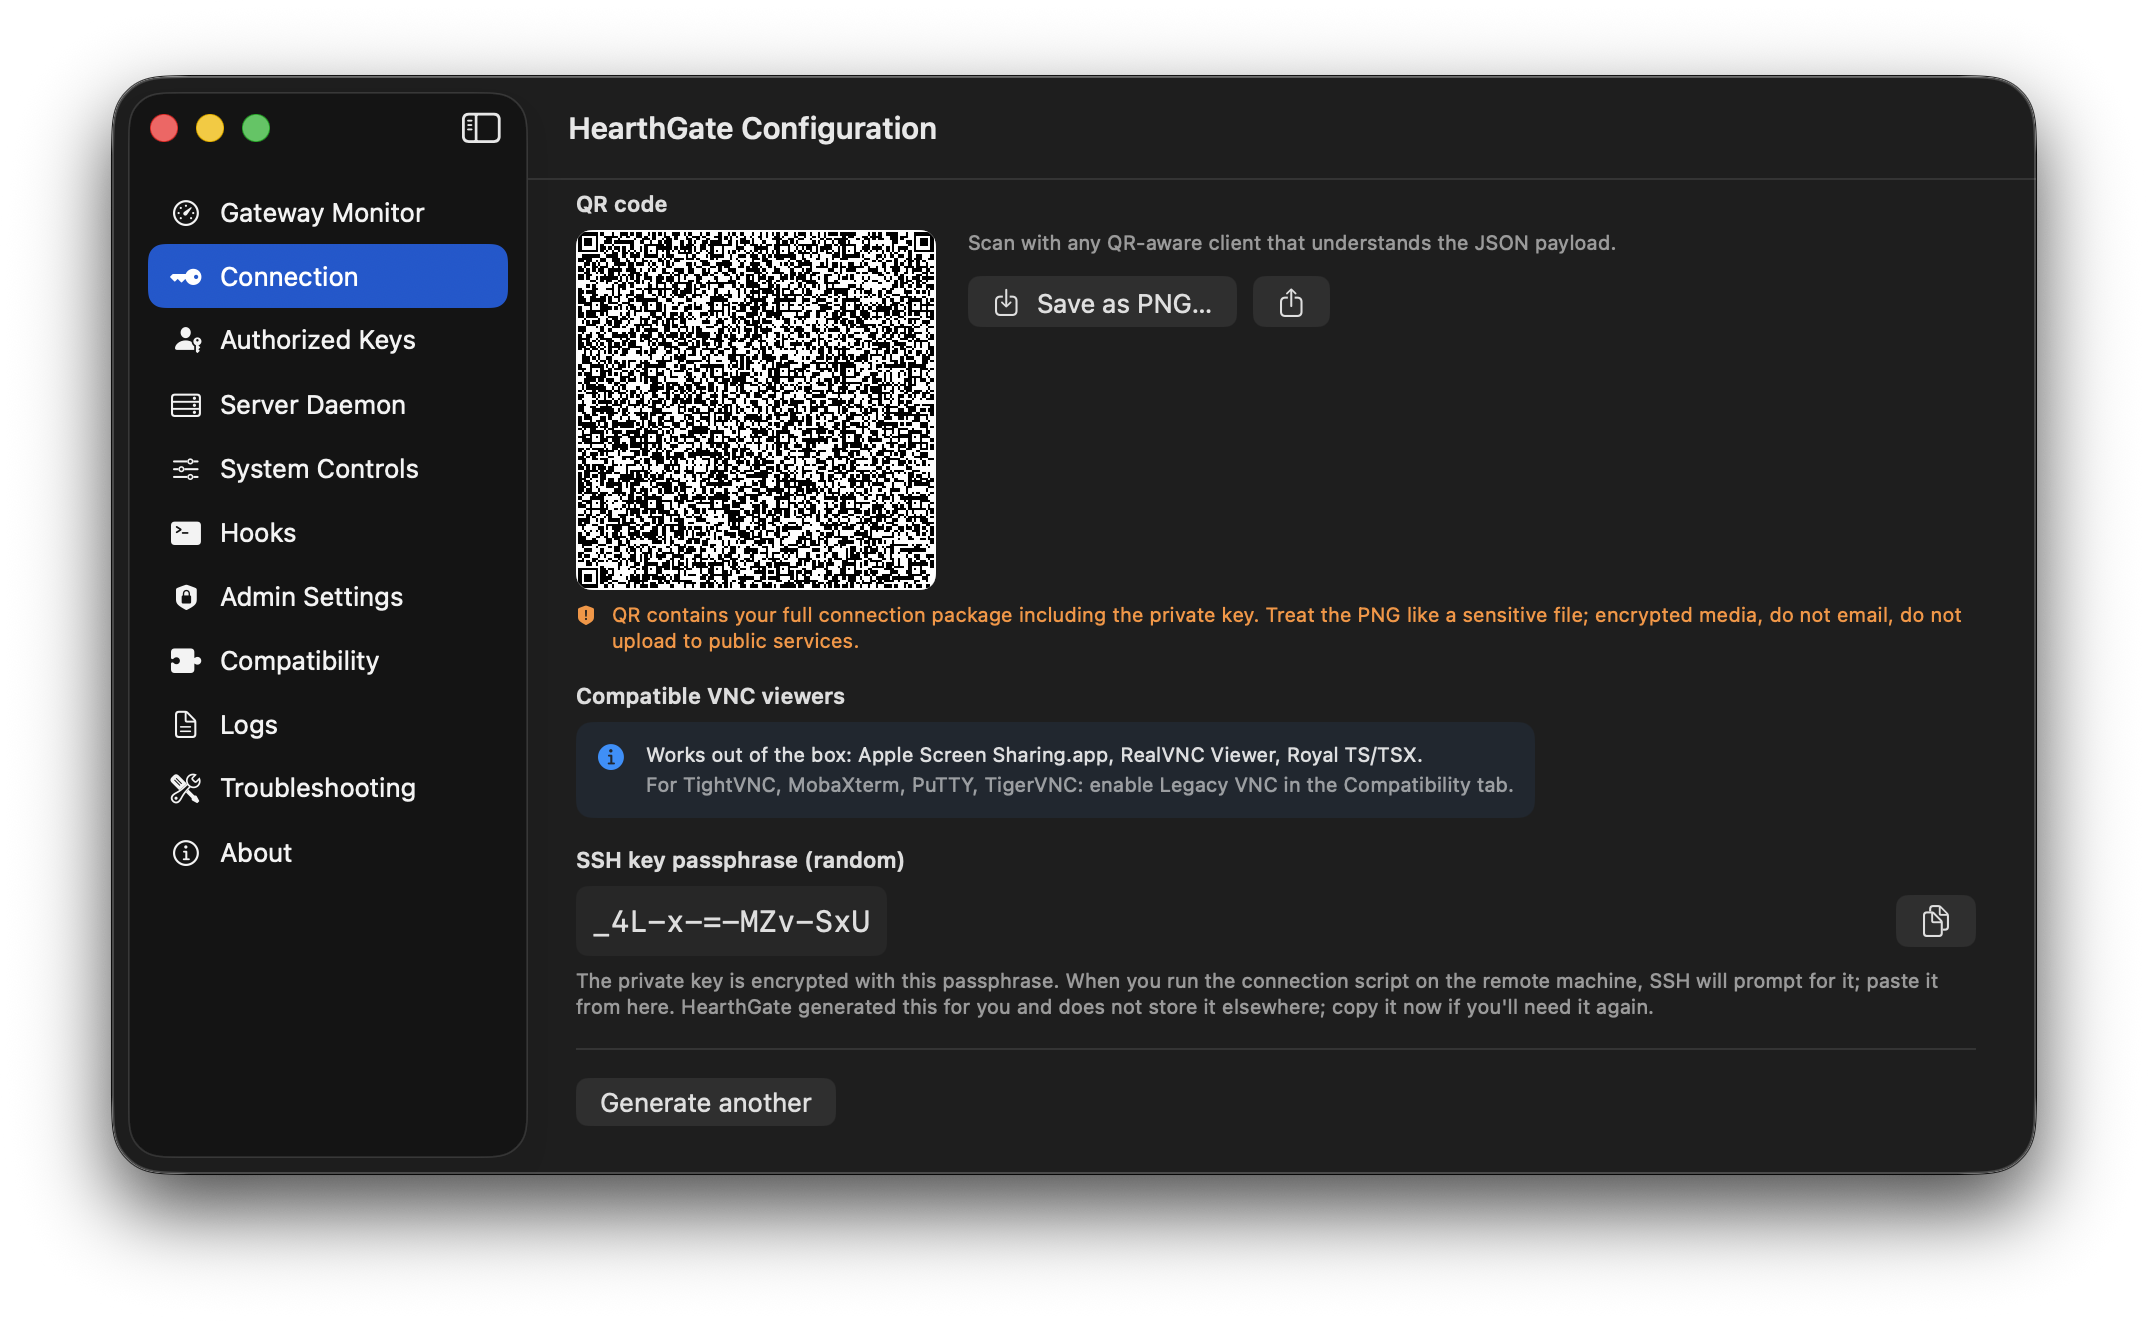The image size is (2148, 1322).
Task: Click the Gateway Monitor gauge icon
Action: point(186,213)
